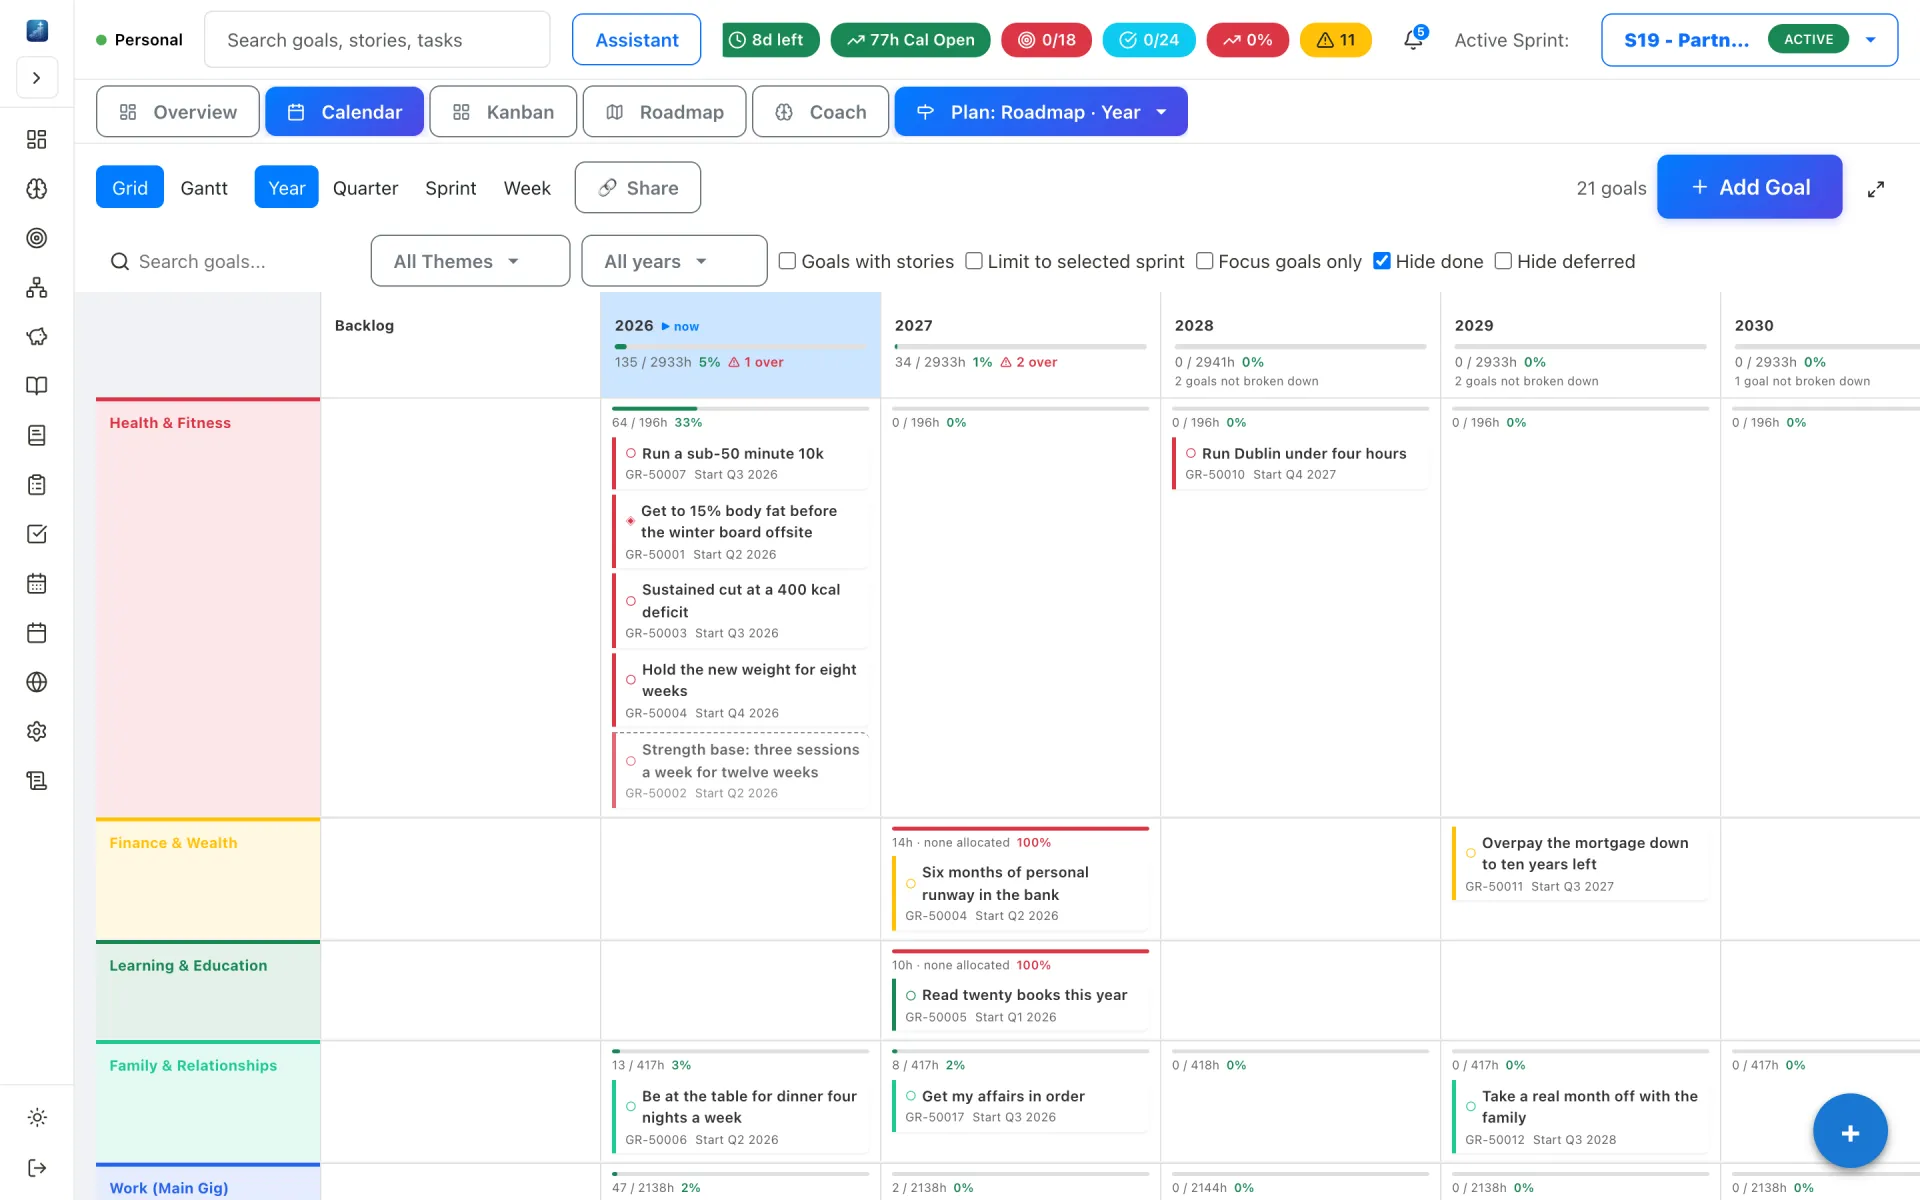Enable Focus goals only checkbox
Screen dimensions: 1920x1200
pyautogui.click(x=1204, y=261)
